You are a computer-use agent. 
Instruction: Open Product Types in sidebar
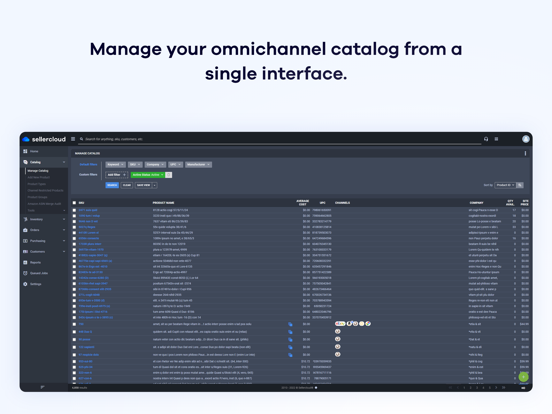pyautogui.click(x=37, y=184)
